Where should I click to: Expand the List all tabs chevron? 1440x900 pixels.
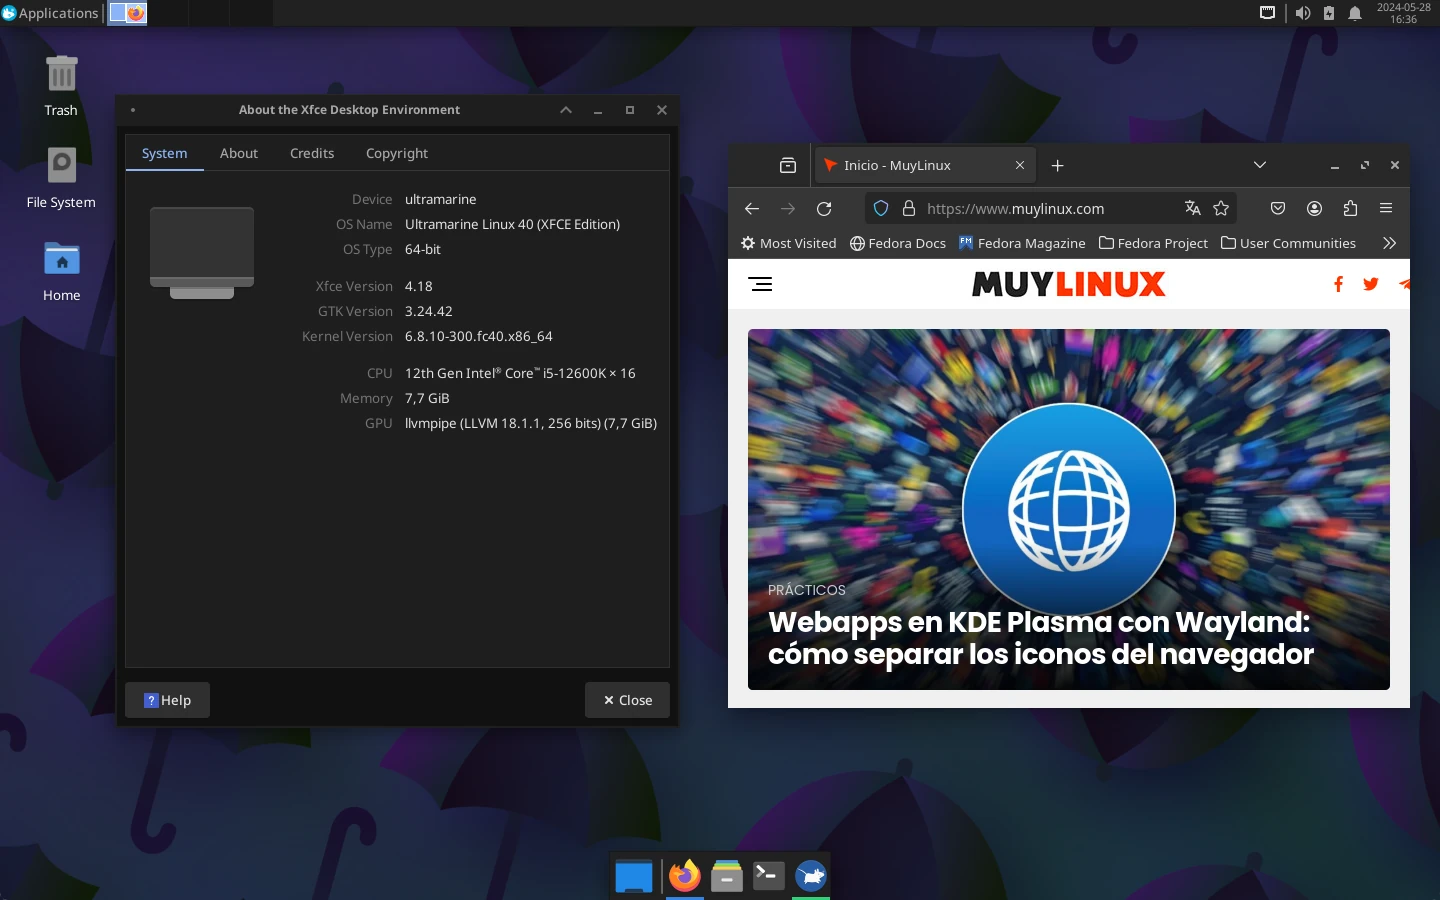(1260, 165)
